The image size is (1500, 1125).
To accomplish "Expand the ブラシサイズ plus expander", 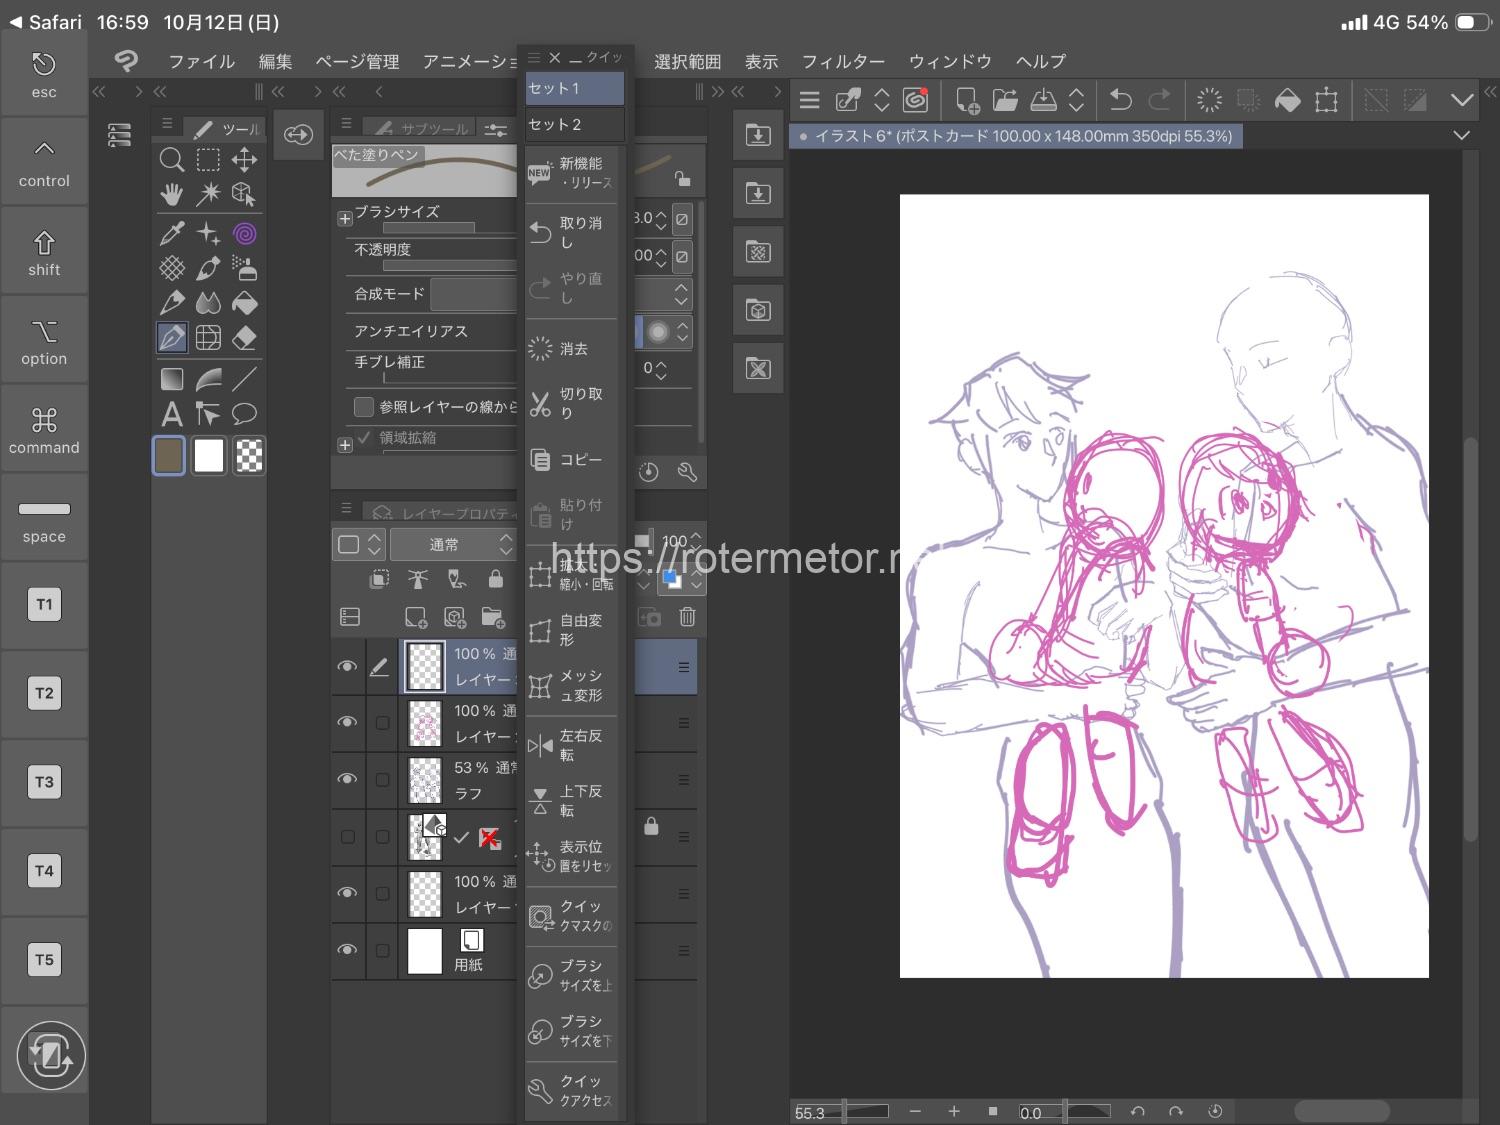I will click(x=345, y=218).
